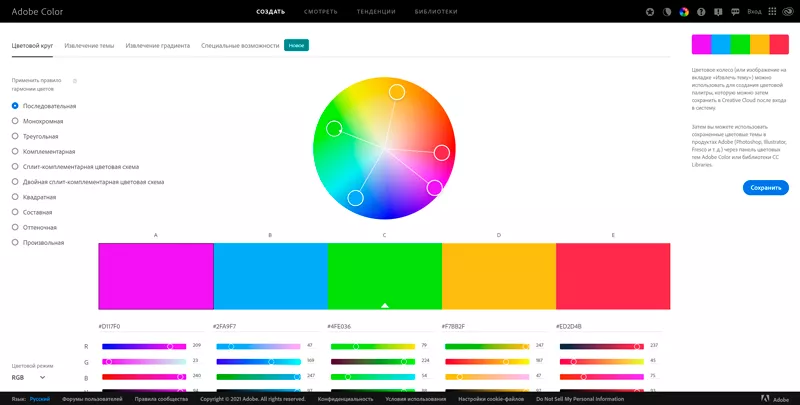Open the Смотреть menu item
Viewport: 800px width, 405px height.
point(320,12)
